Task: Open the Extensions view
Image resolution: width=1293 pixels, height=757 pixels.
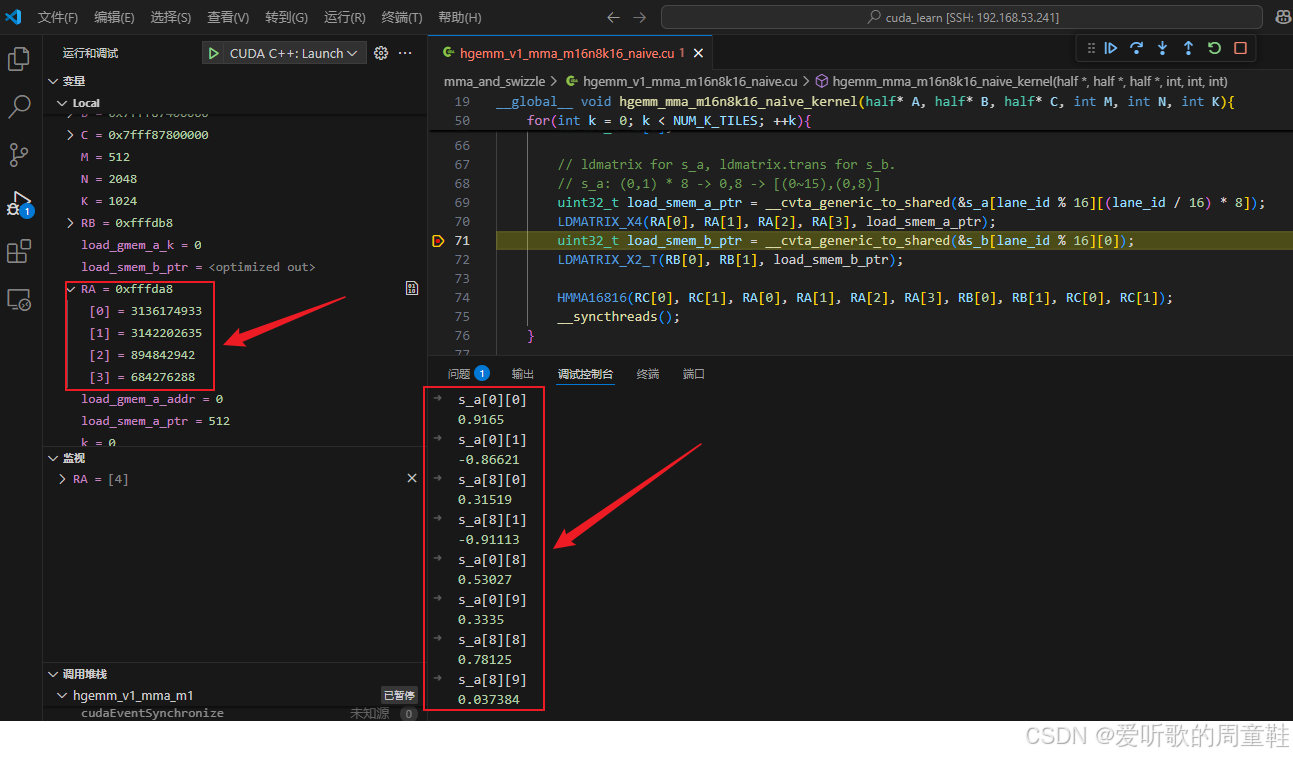Action: click(19, 251)
